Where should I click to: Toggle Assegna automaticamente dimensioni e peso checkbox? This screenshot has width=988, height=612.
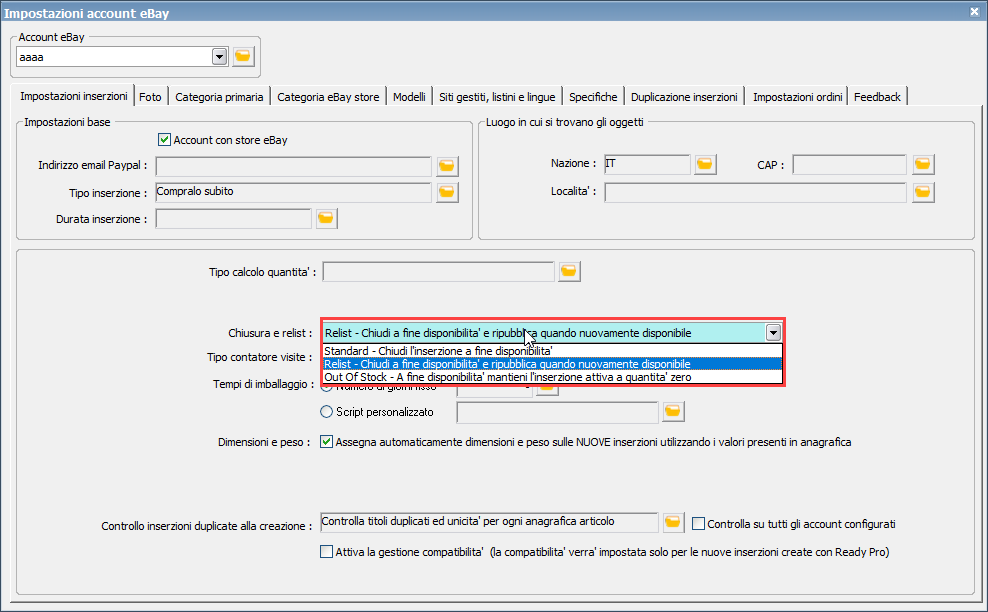click(326, 442)
